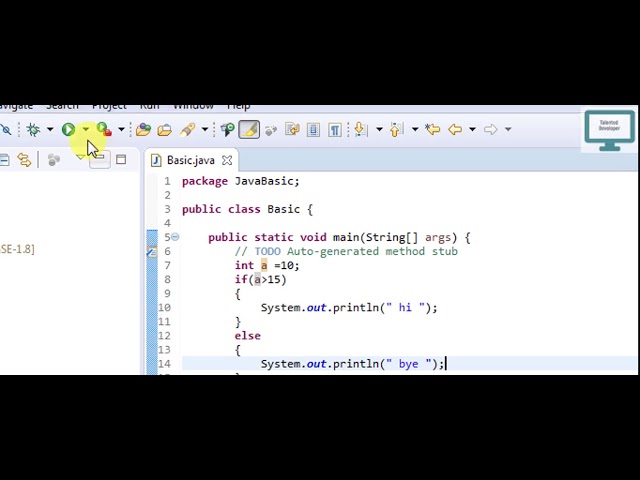Click the 'int a =10;' line
Screen dimensions: 640x480
pos(267,266)
